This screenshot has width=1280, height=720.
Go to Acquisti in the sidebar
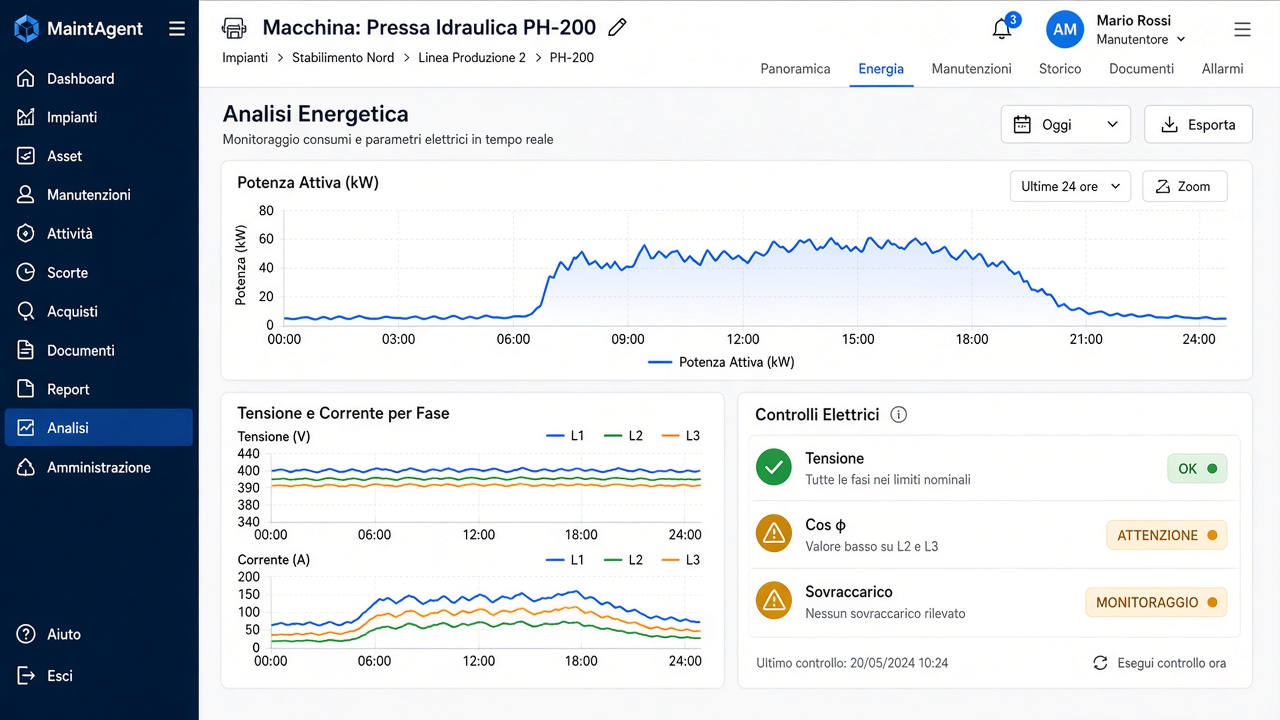[98, 311]
